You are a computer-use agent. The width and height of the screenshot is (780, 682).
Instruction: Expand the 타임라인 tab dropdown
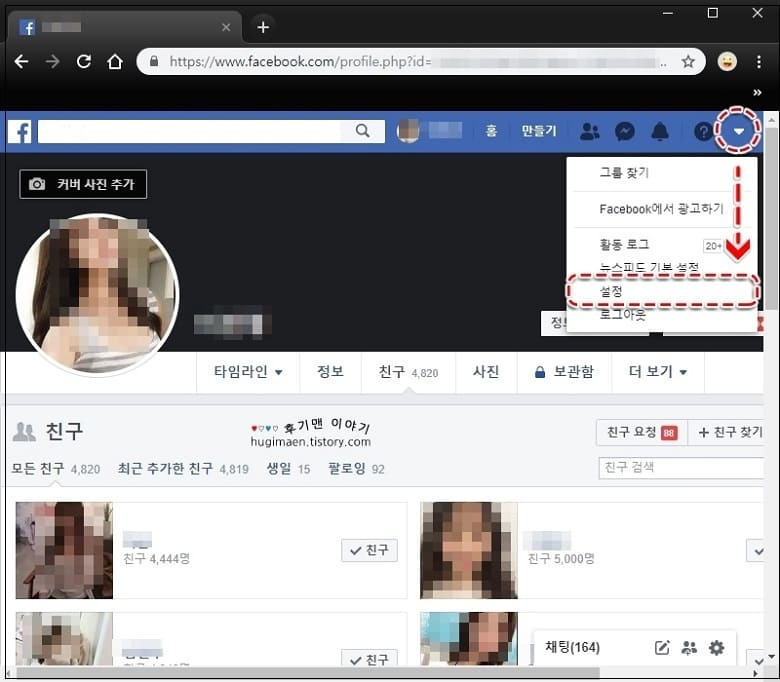tap(248, 372)
